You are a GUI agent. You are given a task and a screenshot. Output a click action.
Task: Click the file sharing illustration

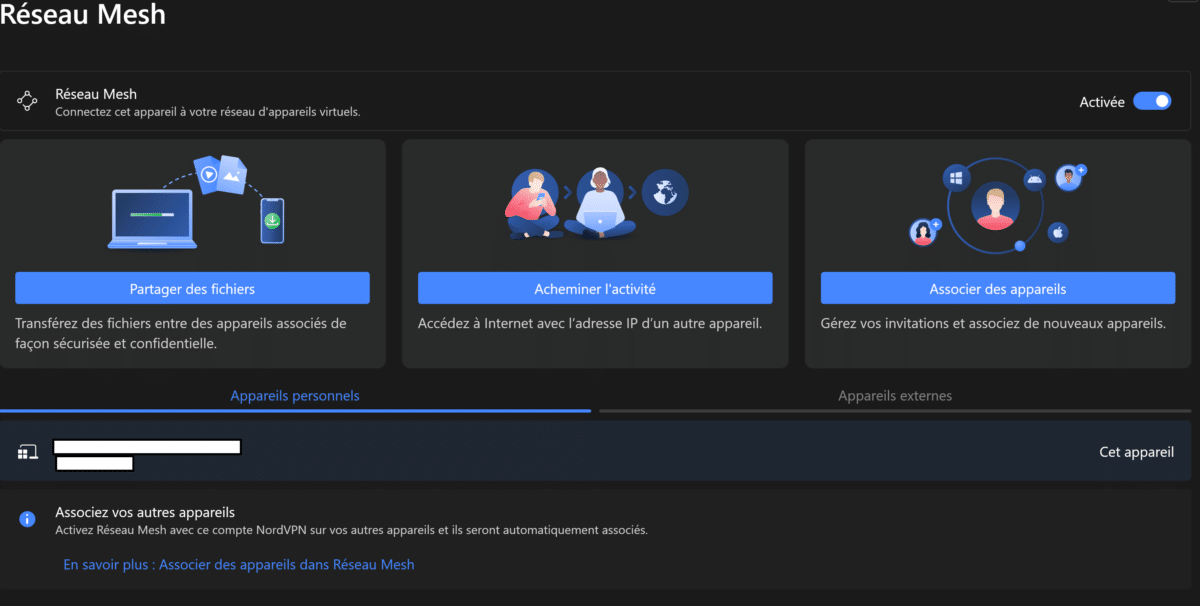tap(197, 201)
